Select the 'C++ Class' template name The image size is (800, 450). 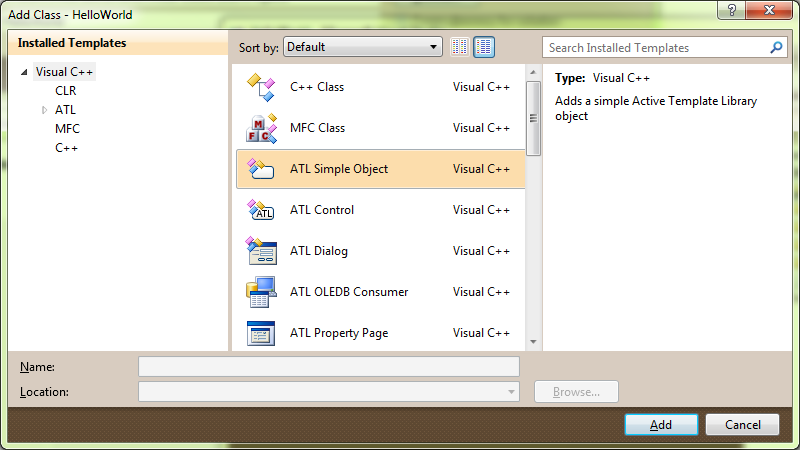coord(317,87)
